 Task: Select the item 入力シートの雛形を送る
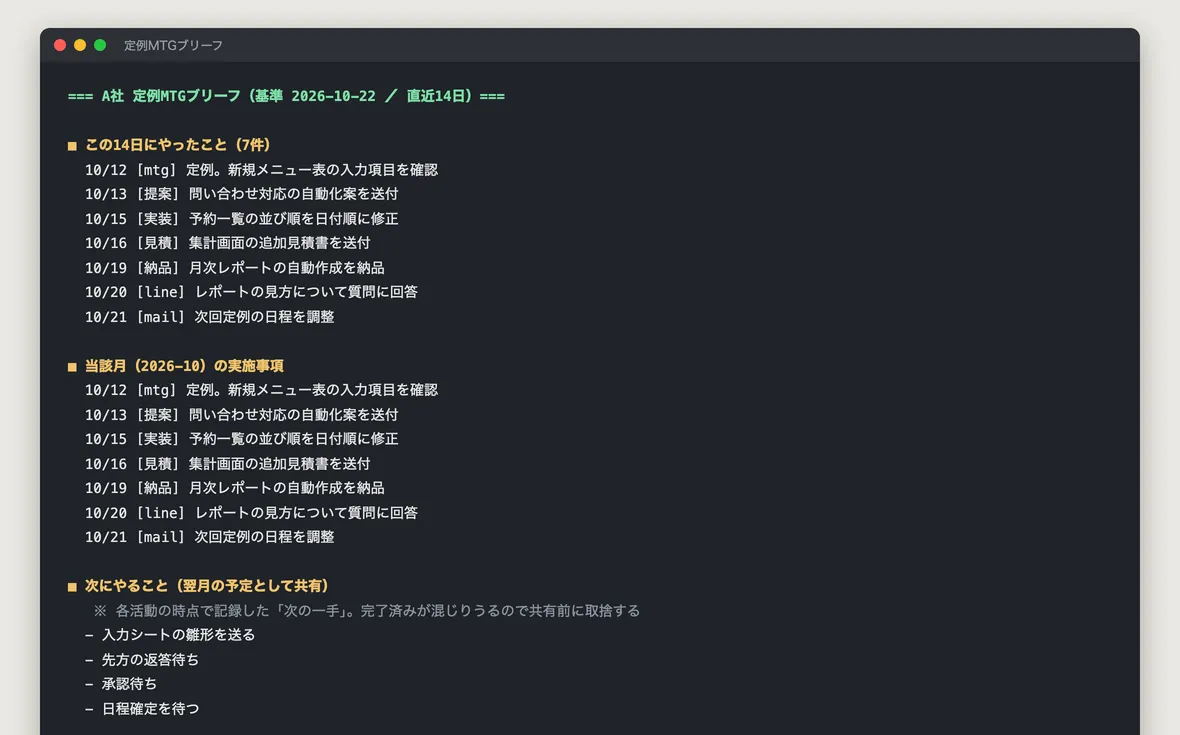click(x=178, y=635)
